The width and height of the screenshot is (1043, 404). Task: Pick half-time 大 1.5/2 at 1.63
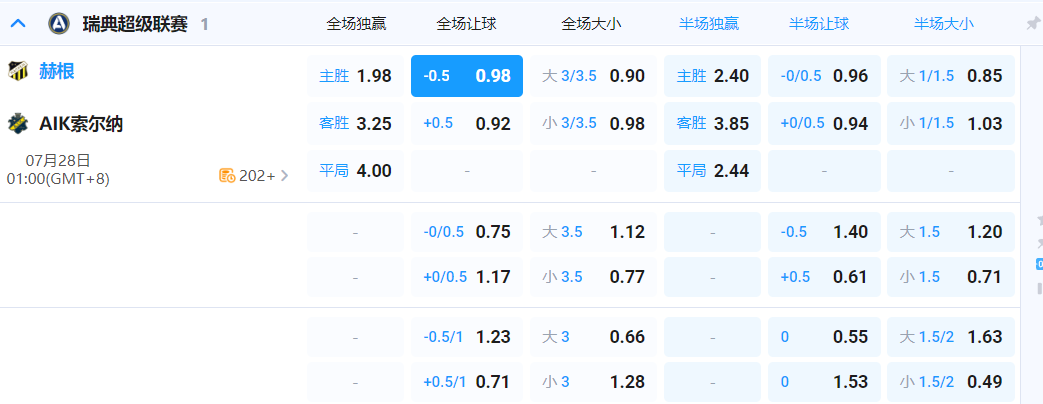click(951, 337)
